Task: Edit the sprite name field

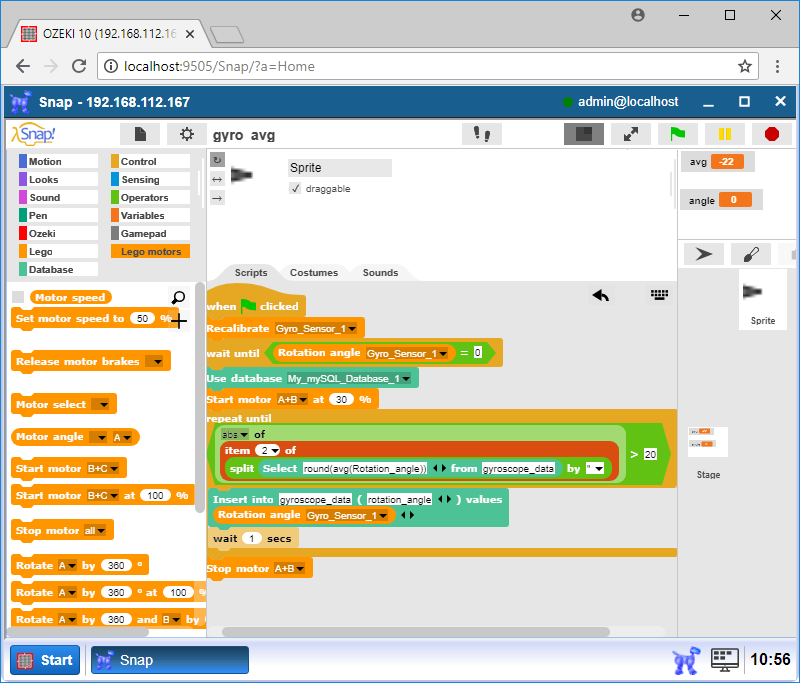Action: 339,168
